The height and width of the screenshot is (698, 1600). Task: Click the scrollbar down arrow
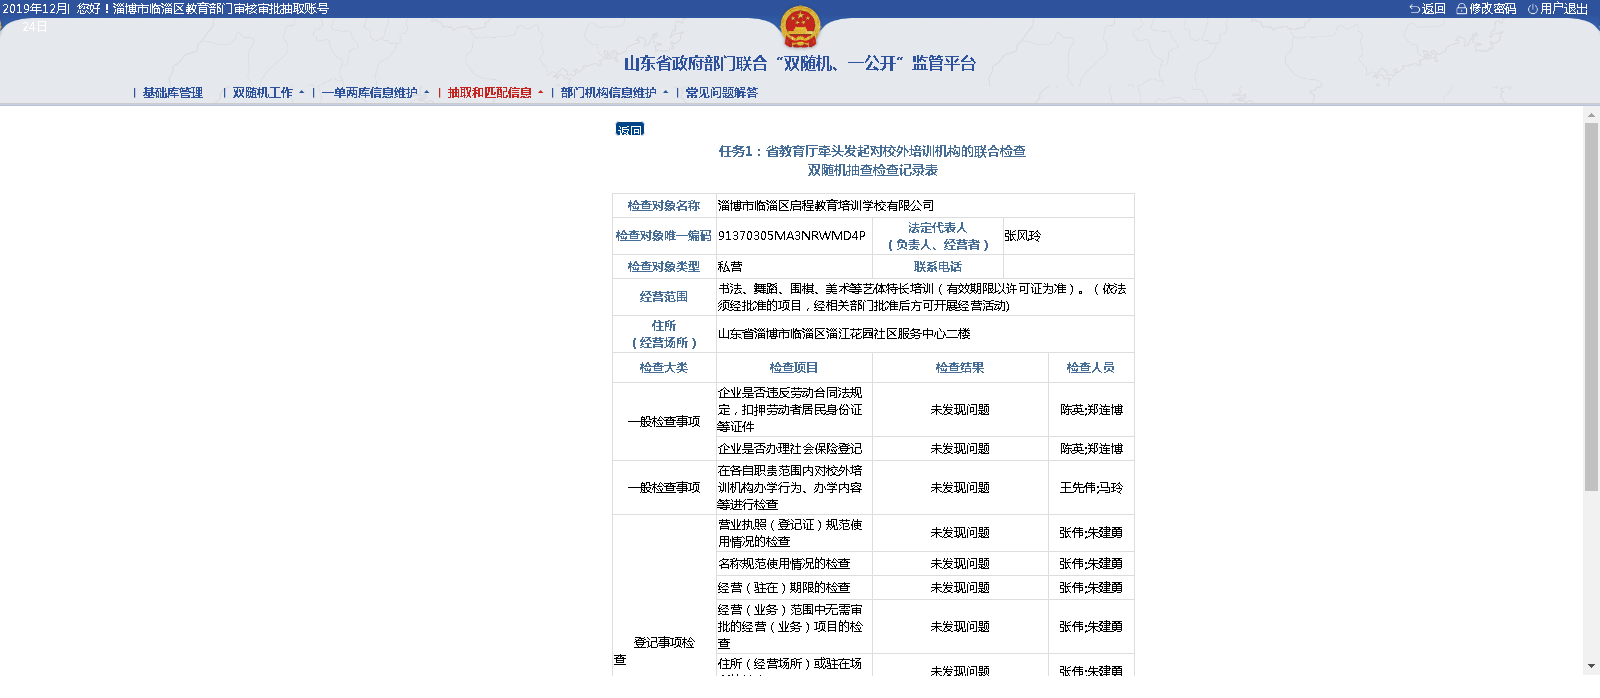click(1591, 666)
